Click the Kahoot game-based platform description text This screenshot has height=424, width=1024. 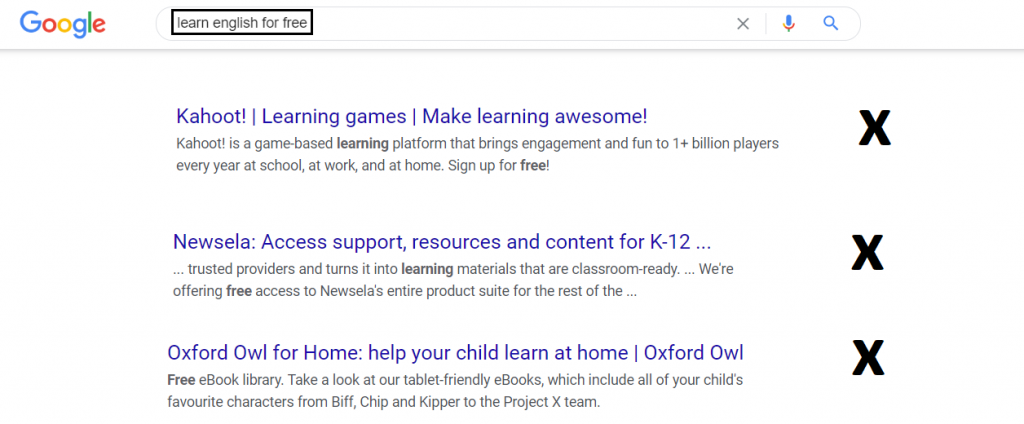coord(477,154)
